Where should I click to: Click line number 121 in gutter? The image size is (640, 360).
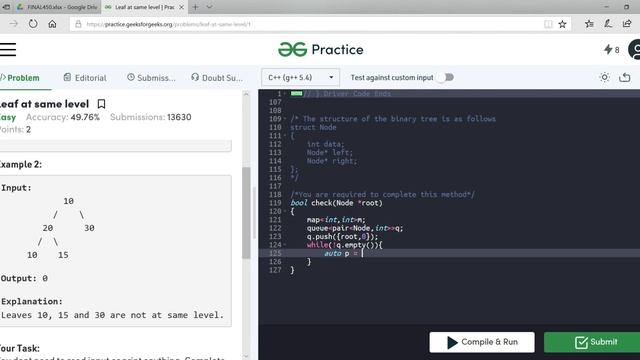click(x=275, y=220)
